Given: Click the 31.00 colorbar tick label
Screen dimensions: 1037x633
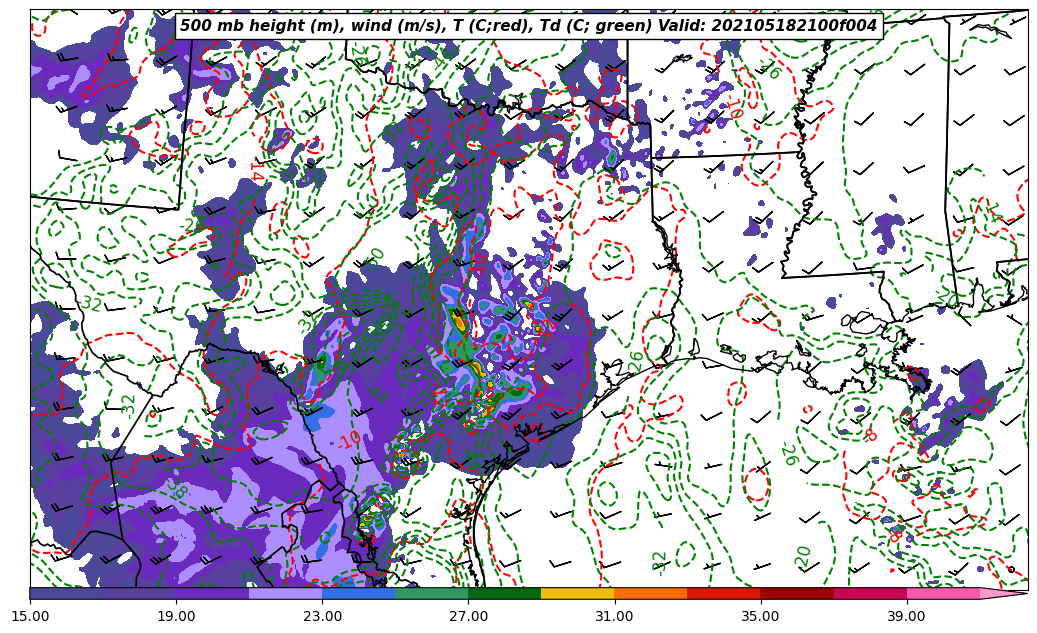Looking at the screenshot, I should (x=614, y=616).
